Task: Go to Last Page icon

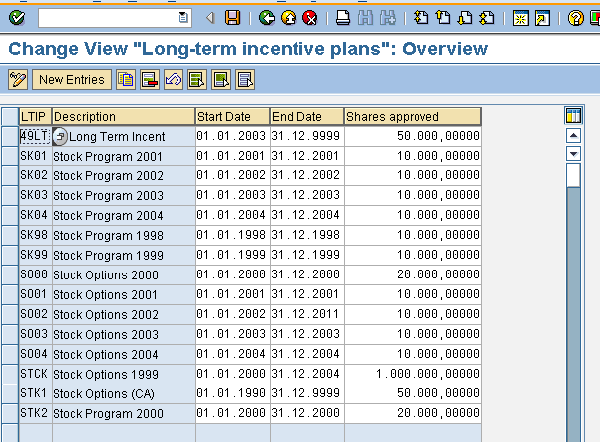Action: (x=487, y=18)
